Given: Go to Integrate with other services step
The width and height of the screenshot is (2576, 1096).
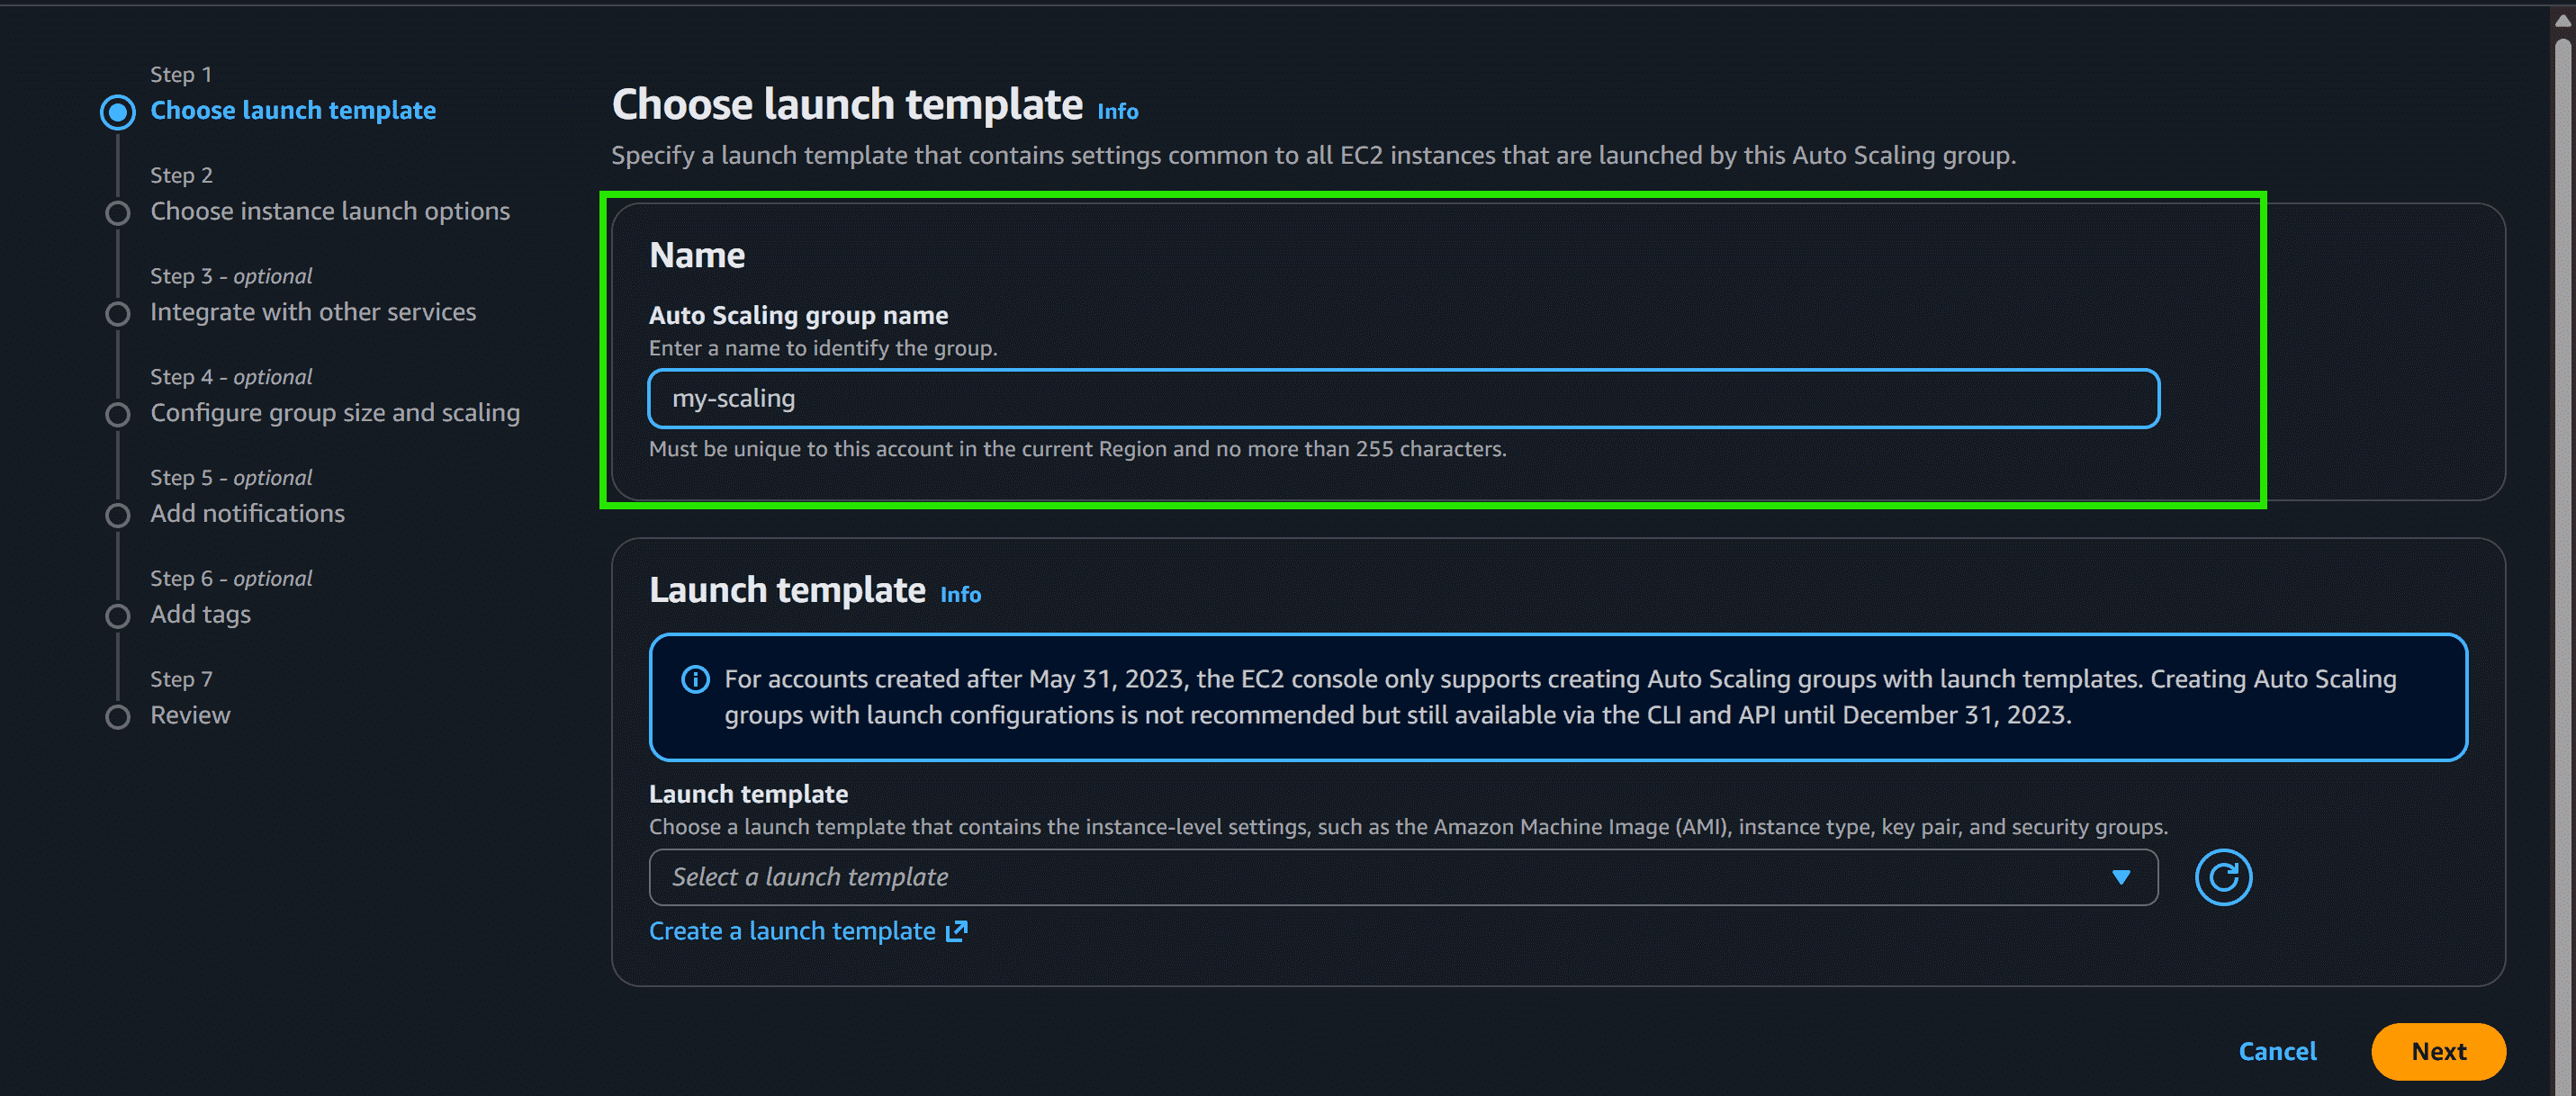Looking at the screenshot, I should click(x=313, y=312).
